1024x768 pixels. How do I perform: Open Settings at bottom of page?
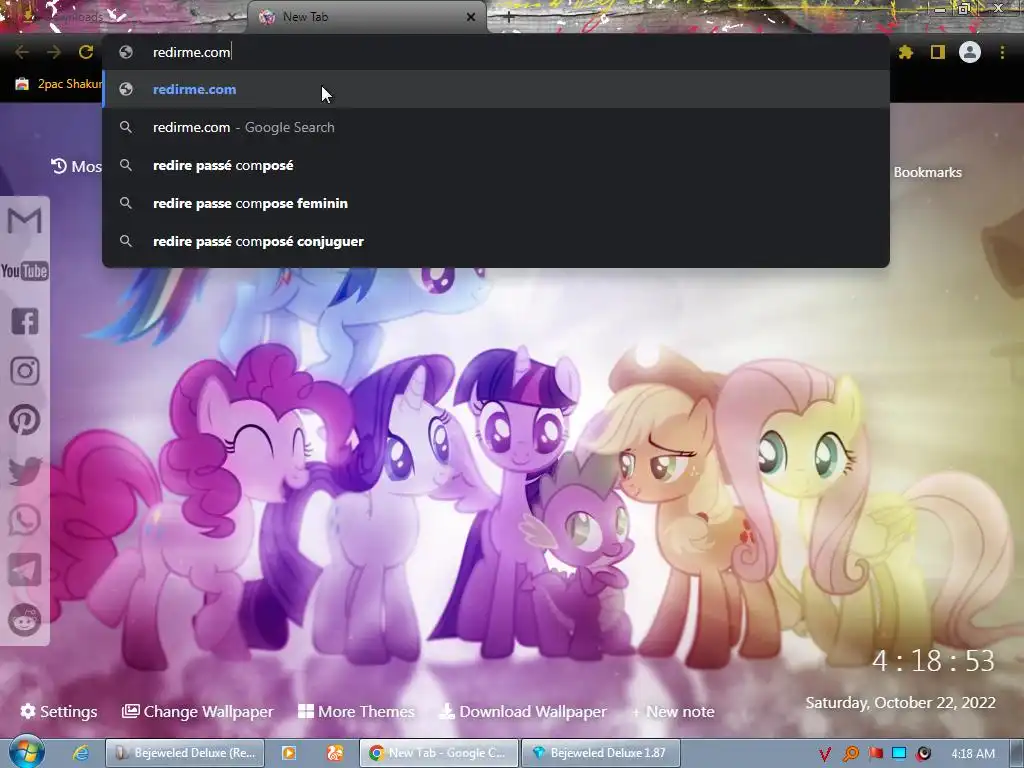coord(59,711)
